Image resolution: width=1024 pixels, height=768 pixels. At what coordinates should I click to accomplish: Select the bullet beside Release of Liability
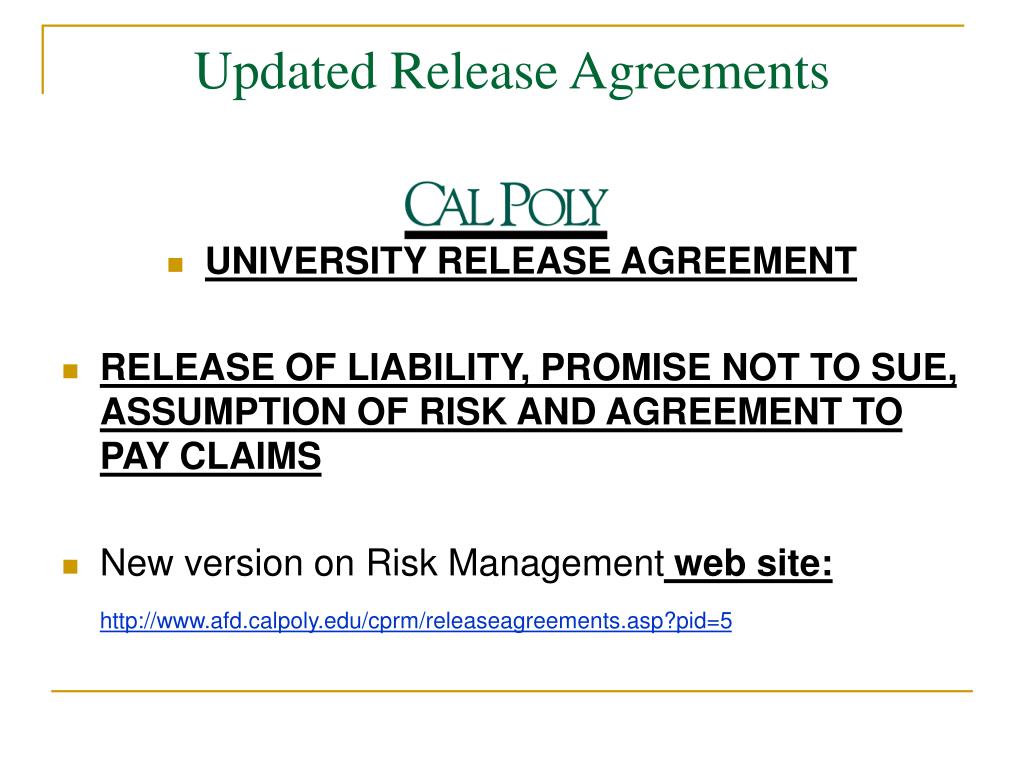point(71,371)
